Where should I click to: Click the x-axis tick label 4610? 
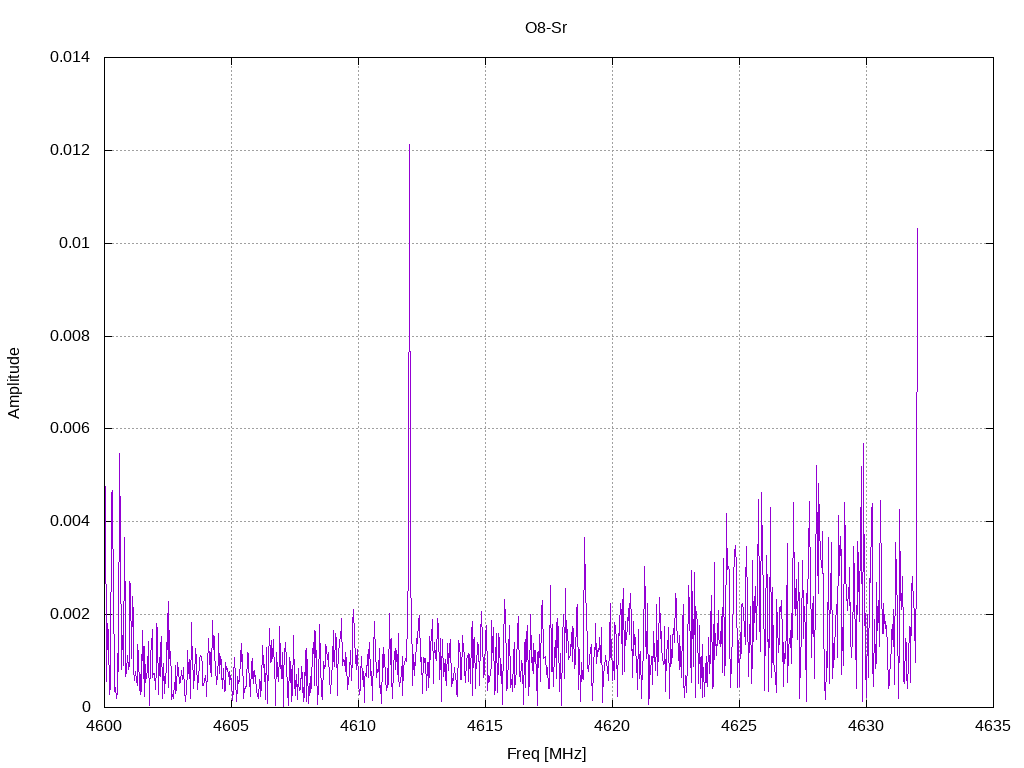(359, 726)
